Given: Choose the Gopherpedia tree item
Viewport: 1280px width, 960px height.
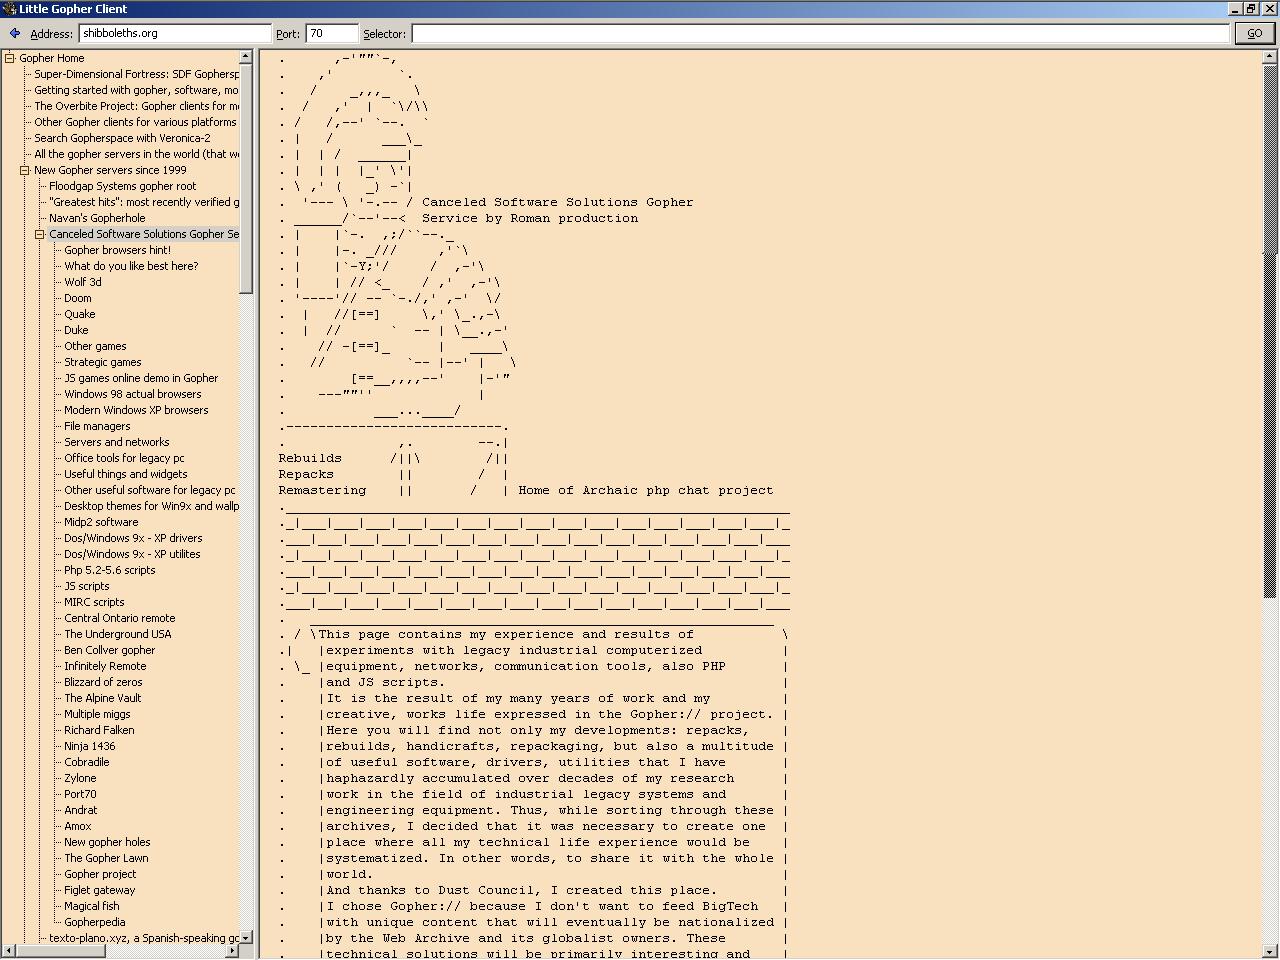Looking at the screenshot, I should coord(95,922).
